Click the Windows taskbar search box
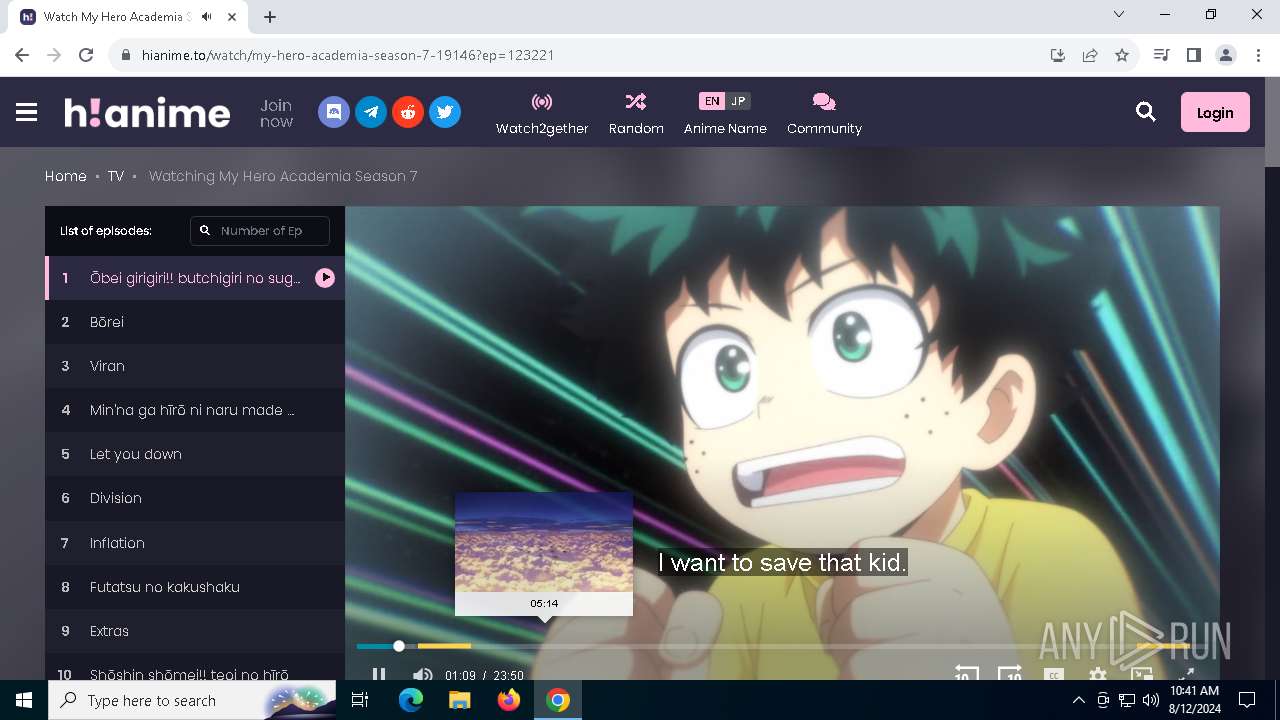The height and width of the screenshot is (720, 1280). click(x=193, y=700)
